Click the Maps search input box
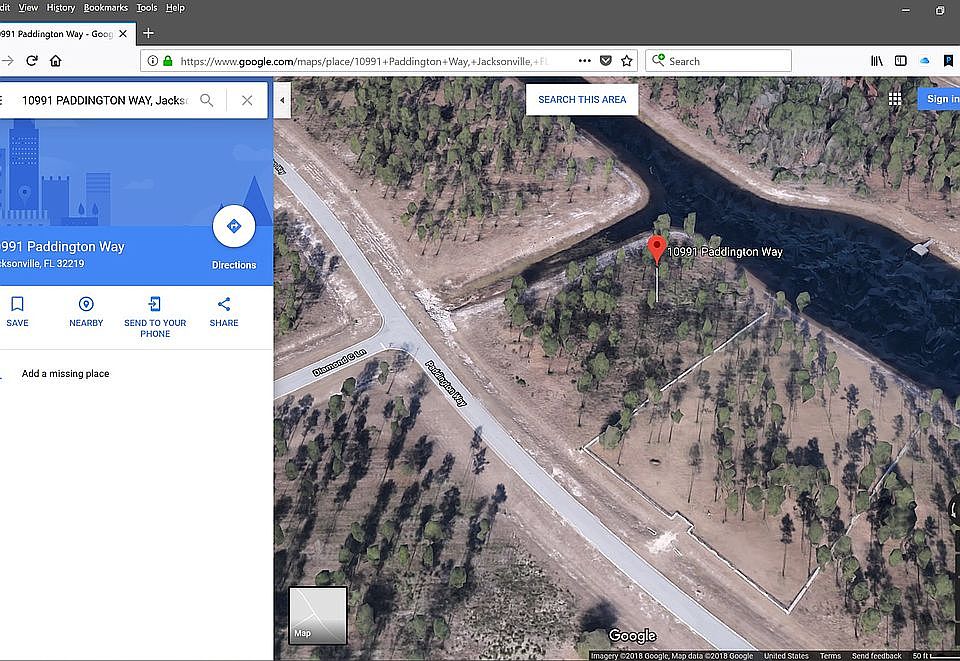This screenshot has width=960, height=661. pos(104,100)
